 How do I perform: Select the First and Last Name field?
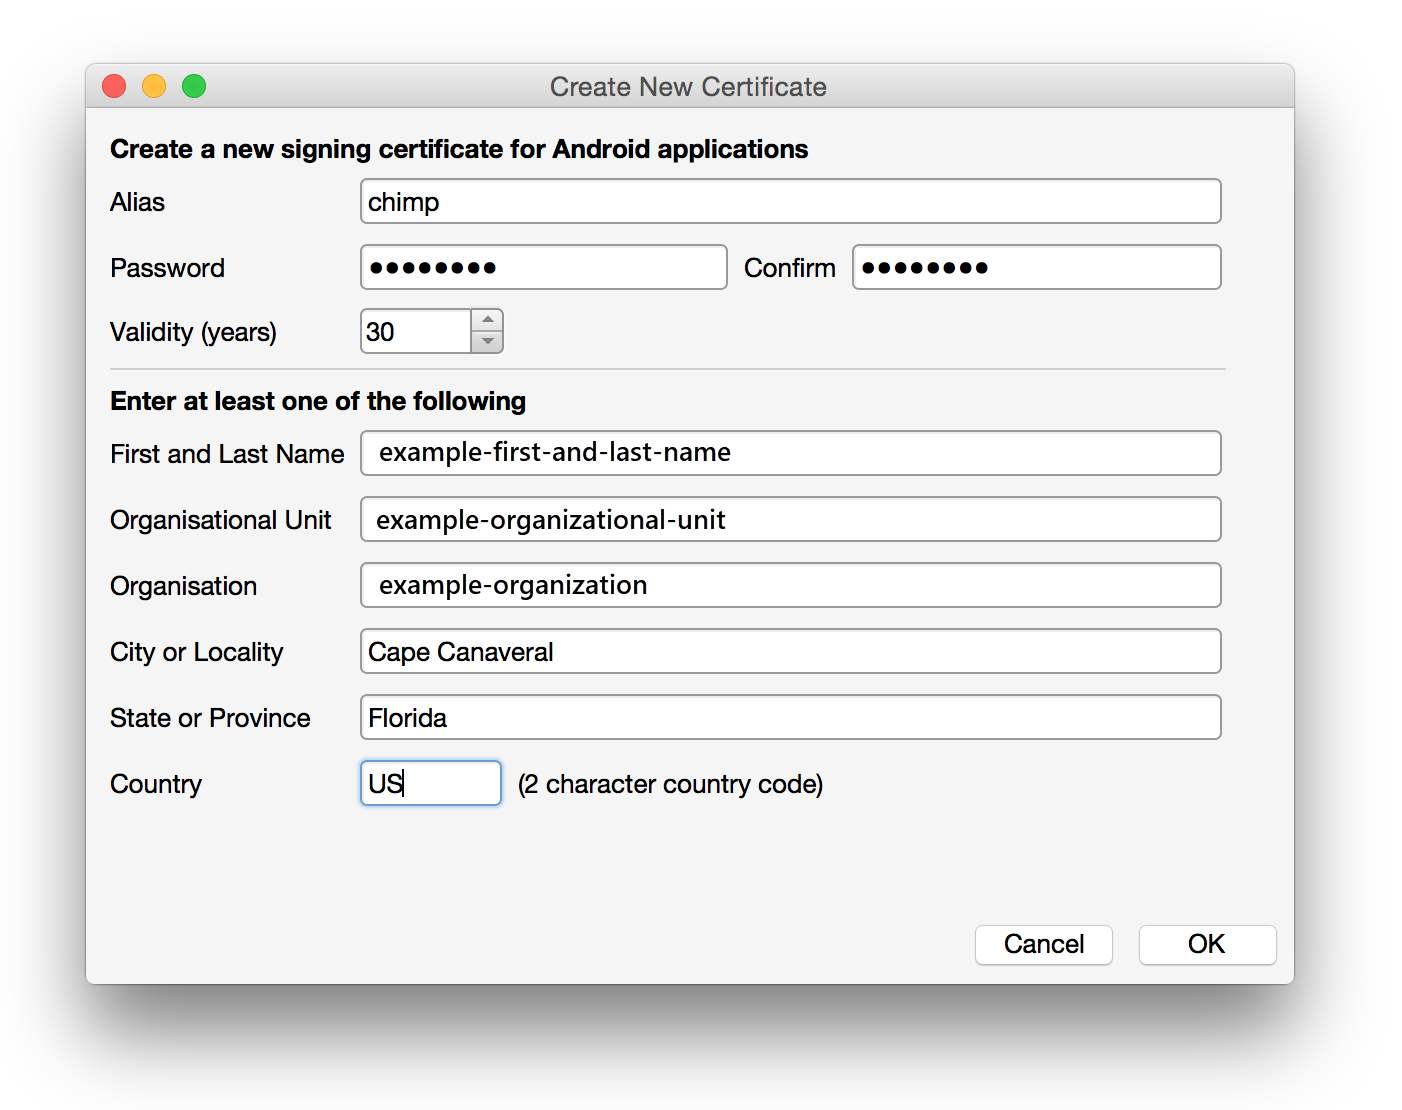click(790, 453)
